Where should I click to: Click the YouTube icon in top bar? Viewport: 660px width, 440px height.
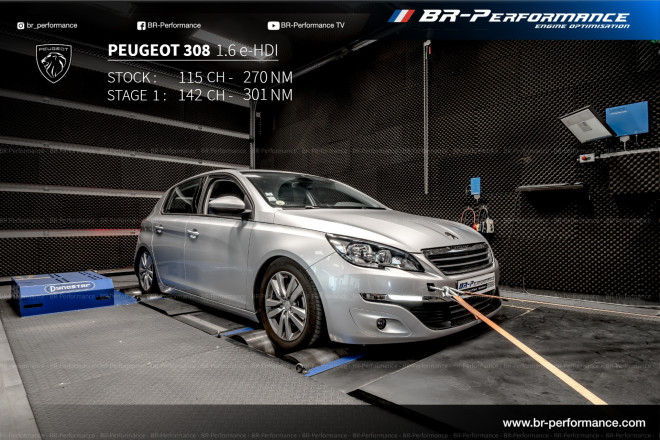click(273, 25)
